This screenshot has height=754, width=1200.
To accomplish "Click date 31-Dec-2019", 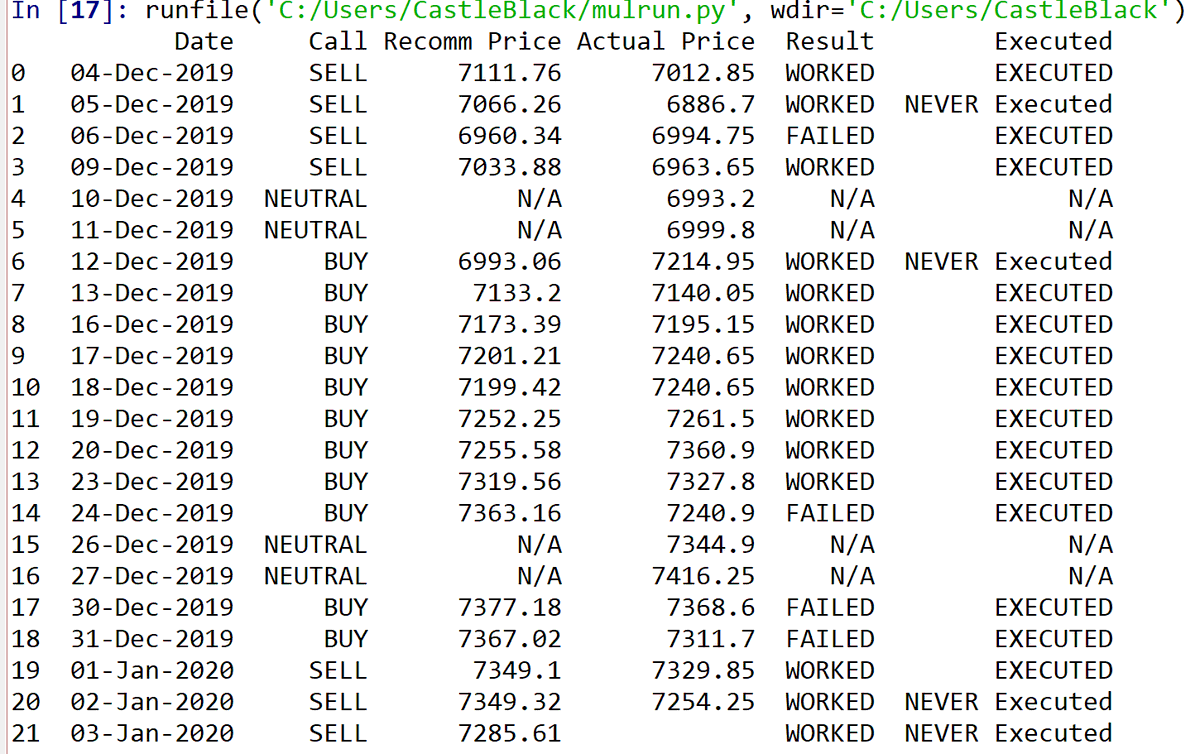I will pyautogui.click(x=152, y=639).
